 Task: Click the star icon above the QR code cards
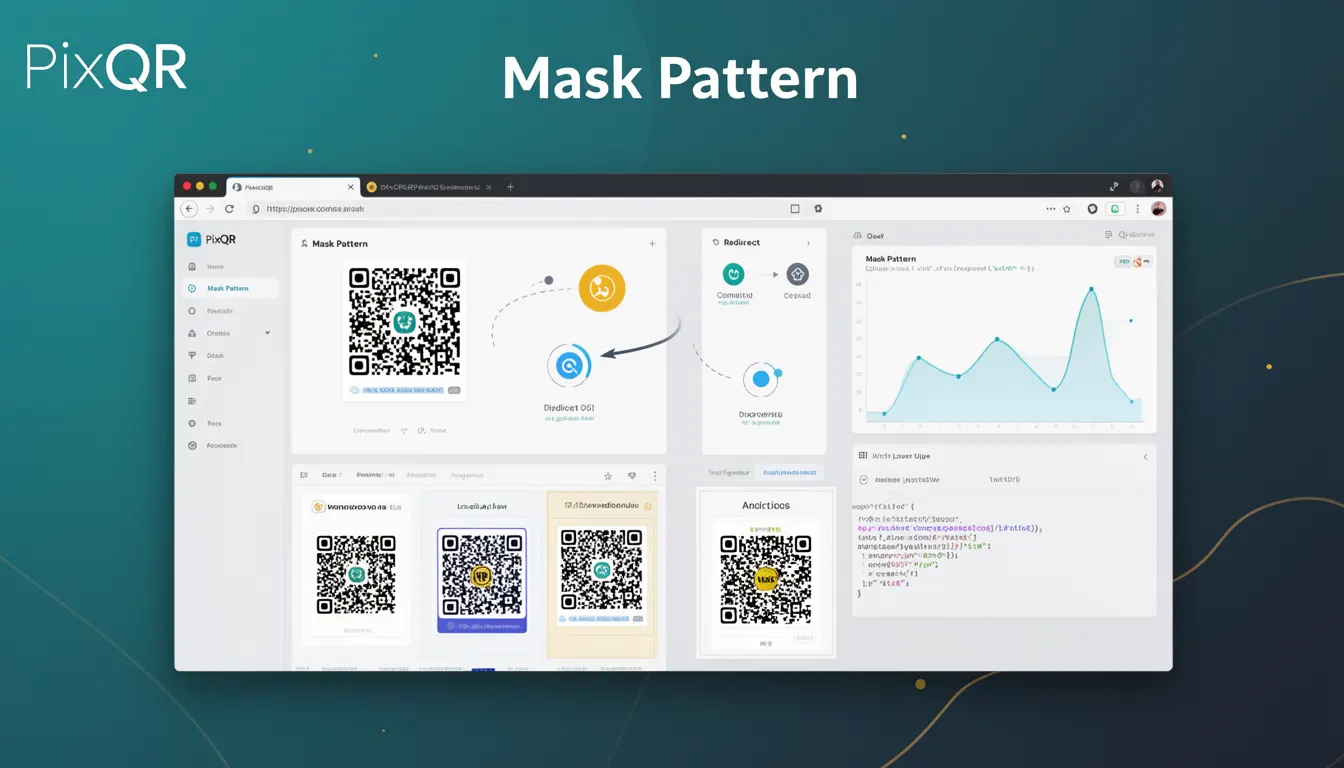607,476
